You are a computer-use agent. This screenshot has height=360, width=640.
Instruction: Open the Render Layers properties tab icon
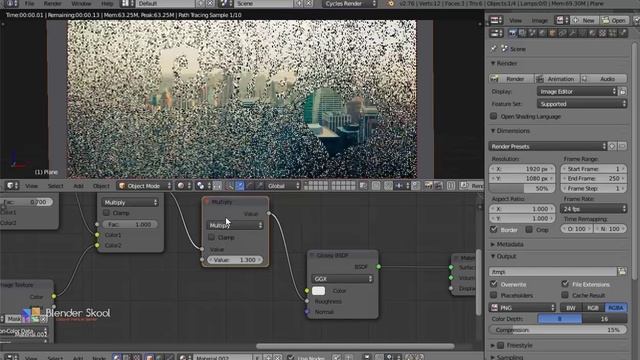(522, 33)
